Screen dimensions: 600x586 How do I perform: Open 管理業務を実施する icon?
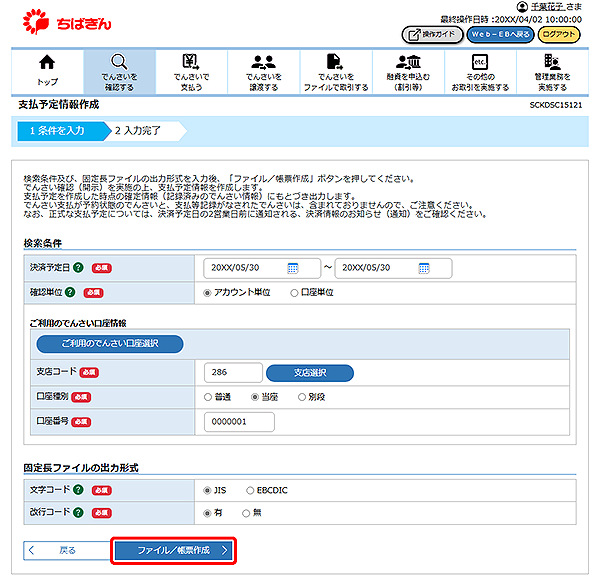tap(552, 63)
